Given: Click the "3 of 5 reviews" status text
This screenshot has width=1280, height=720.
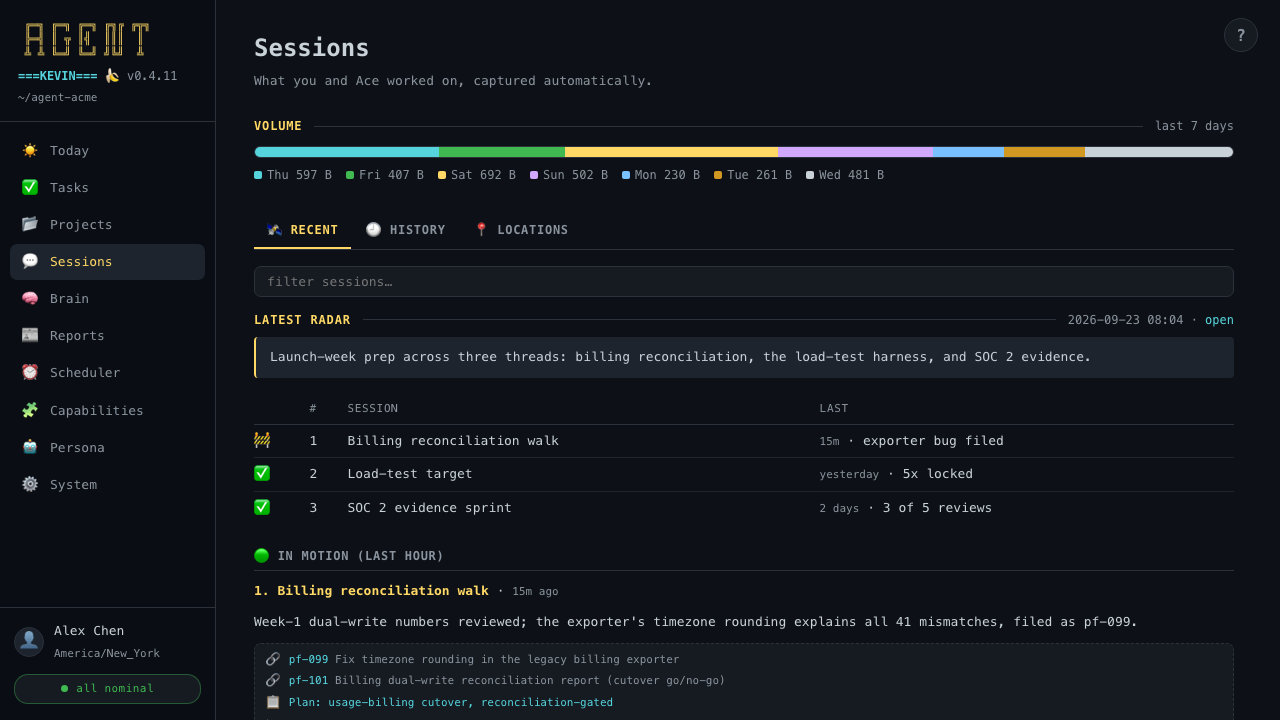Looking at the screenshot, I should (938, 508).
